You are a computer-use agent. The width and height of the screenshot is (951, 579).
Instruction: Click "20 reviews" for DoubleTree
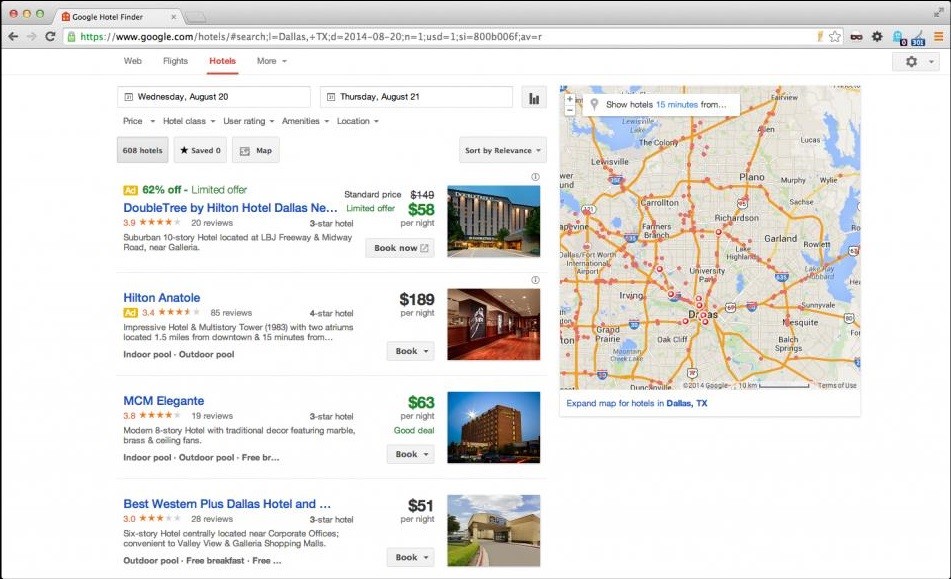tap(212, 223)
